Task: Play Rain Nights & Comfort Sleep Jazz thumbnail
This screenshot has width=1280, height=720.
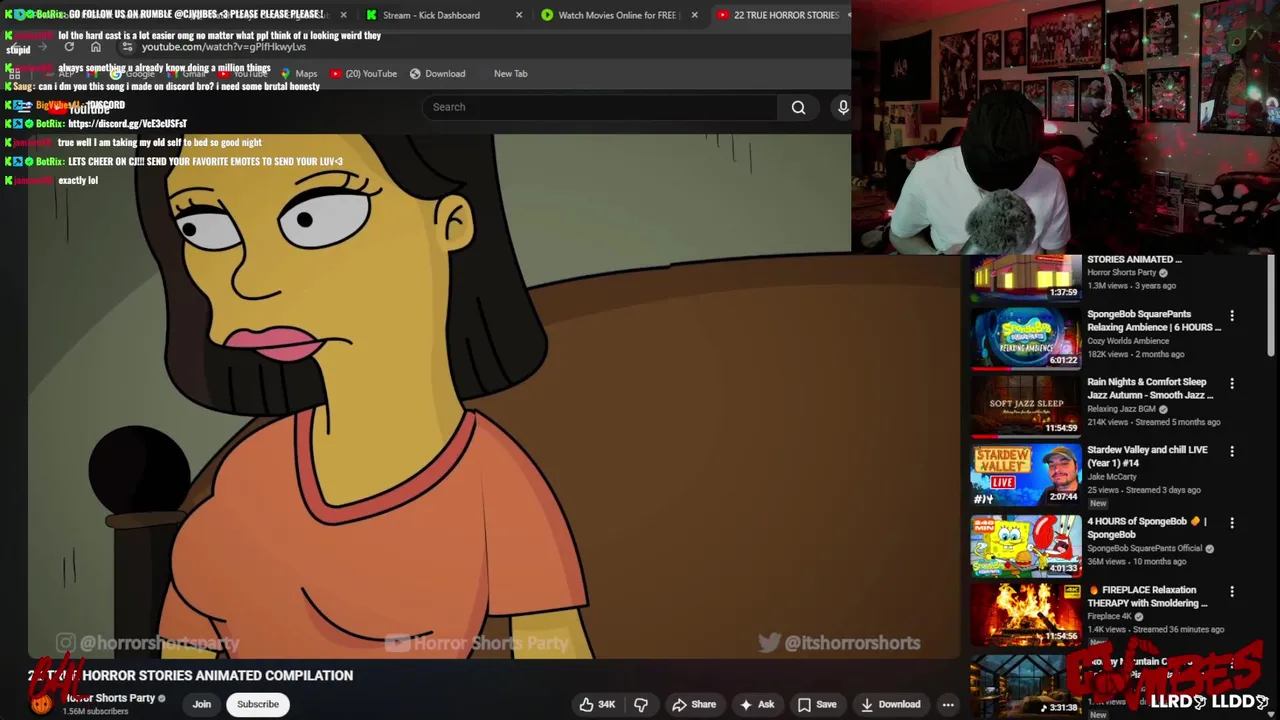Action: coord(1026,407)
